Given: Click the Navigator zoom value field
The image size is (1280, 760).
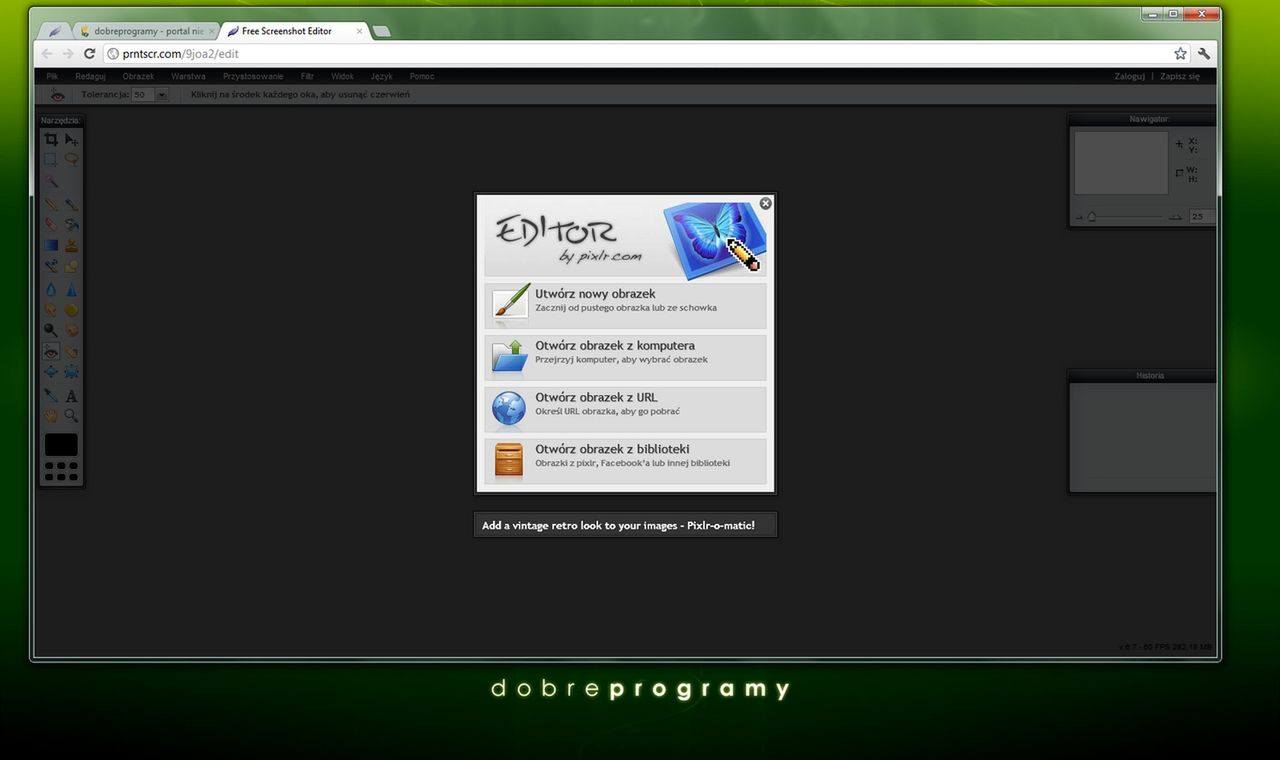Looking at the screenshot, I should pyautogui.click(x=1201, y=217).
